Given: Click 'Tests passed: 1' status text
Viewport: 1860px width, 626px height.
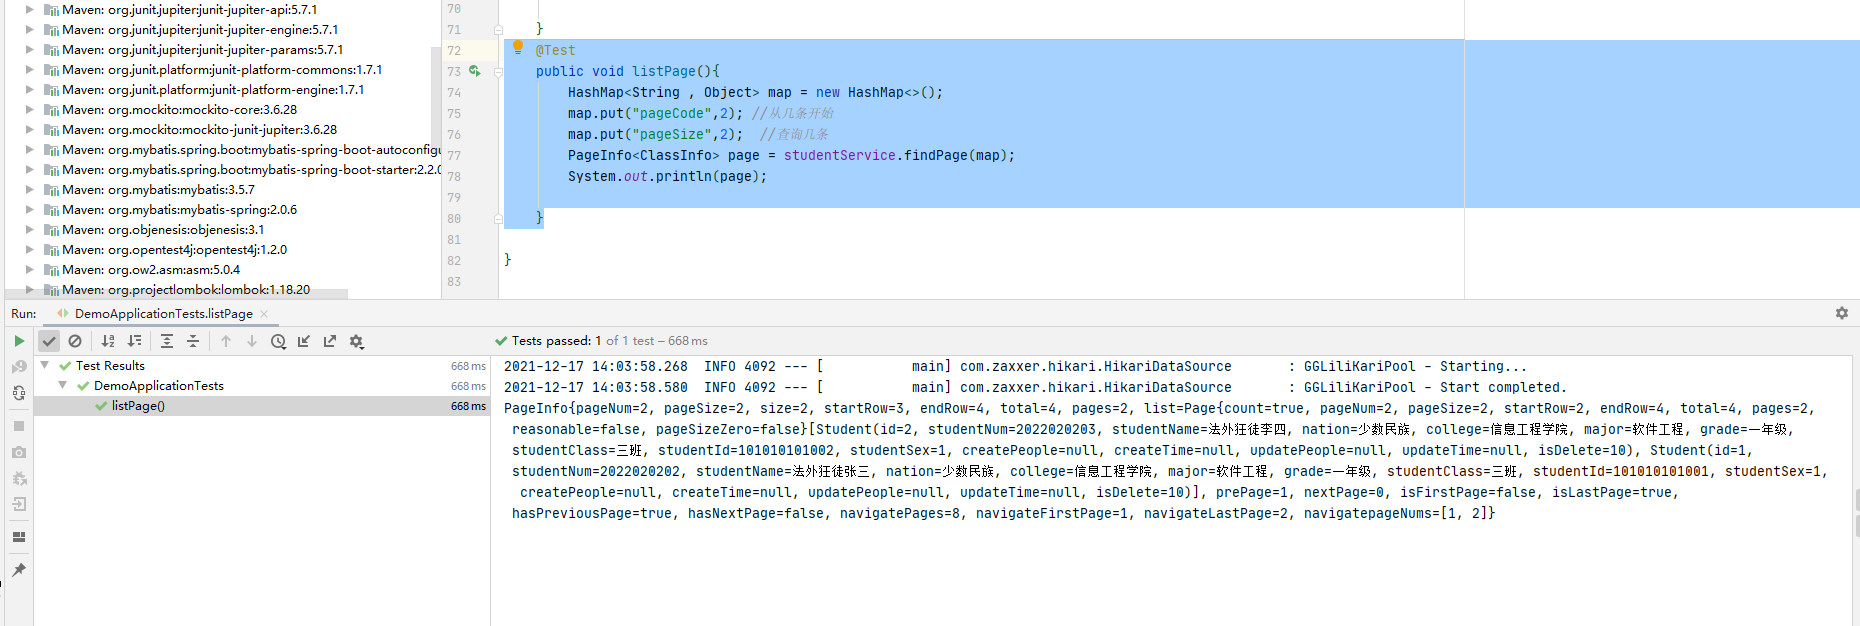Looking at the screenshot, I should [x=556, y=341].
